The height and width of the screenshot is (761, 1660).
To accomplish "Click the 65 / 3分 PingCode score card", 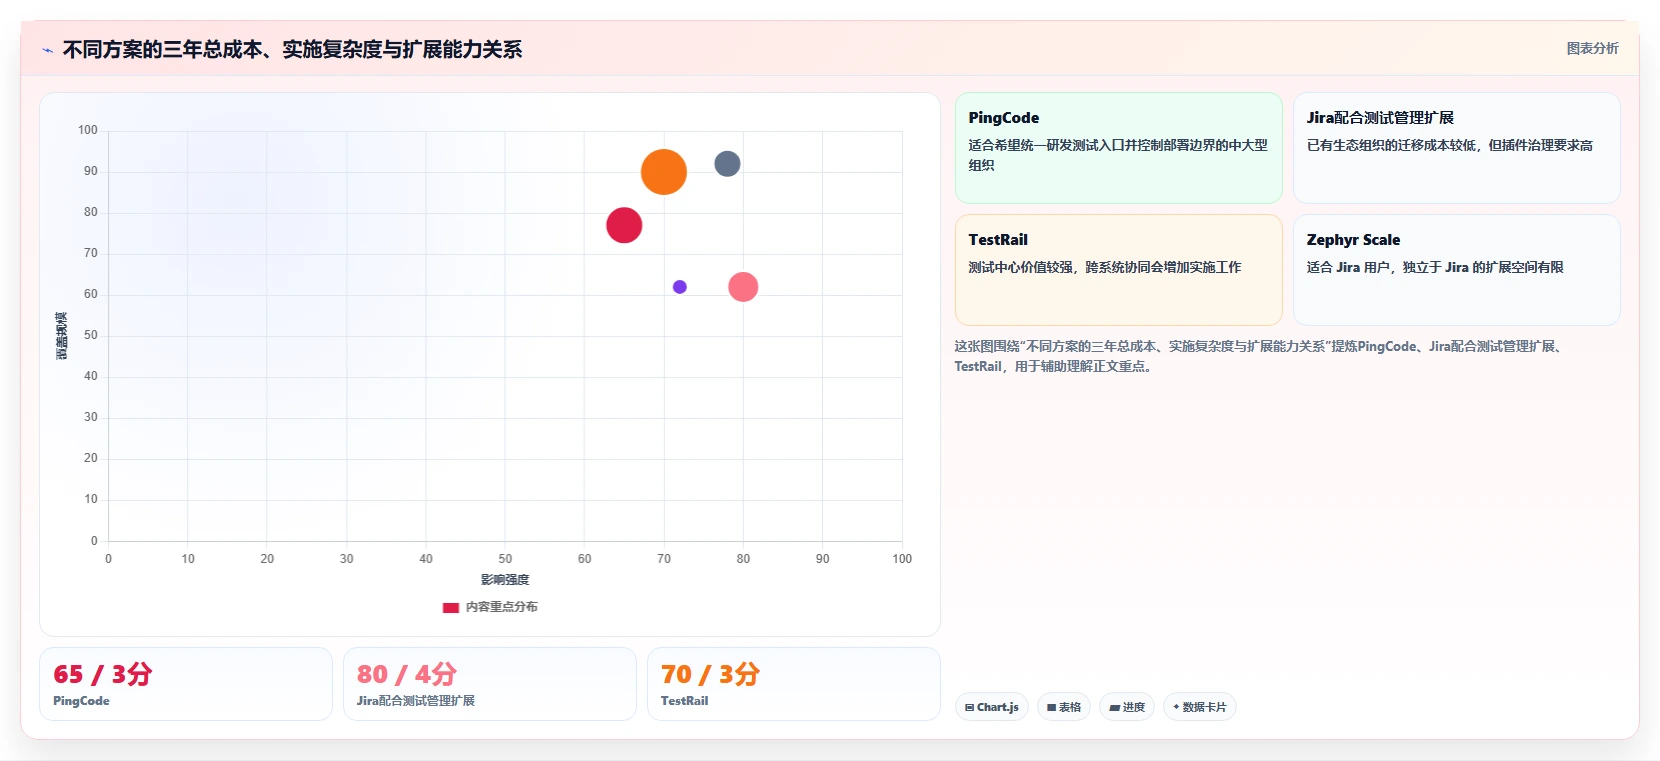I will (186, 684).
